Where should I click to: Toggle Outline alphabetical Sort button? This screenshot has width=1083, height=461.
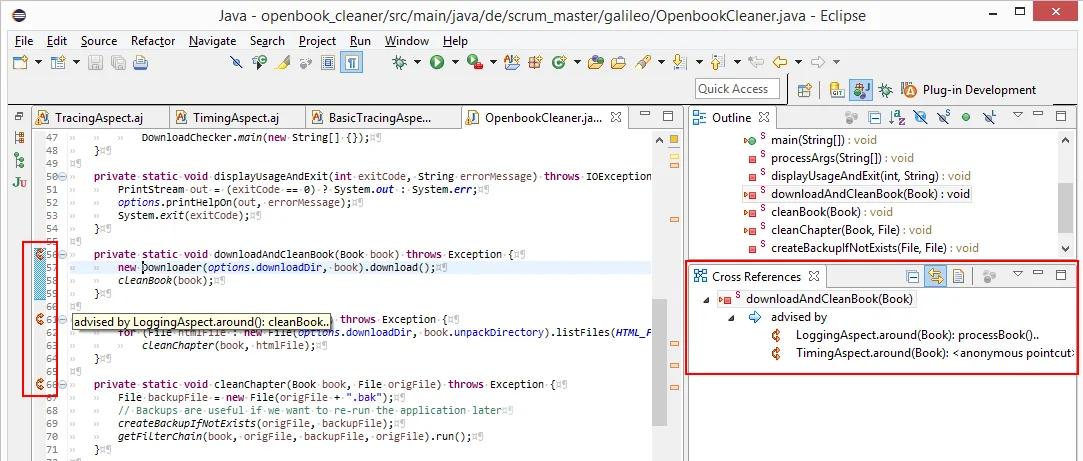coord(897,117)
